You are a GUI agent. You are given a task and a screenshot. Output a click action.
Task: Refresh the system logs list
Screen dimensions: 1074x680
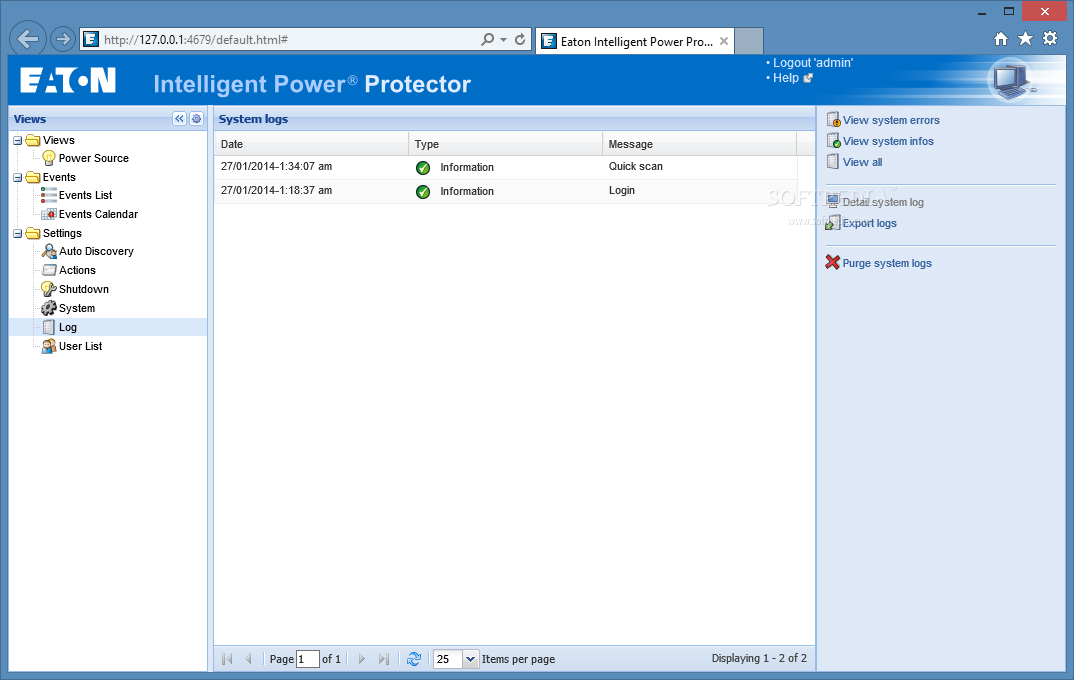click(x=414, y=659)
